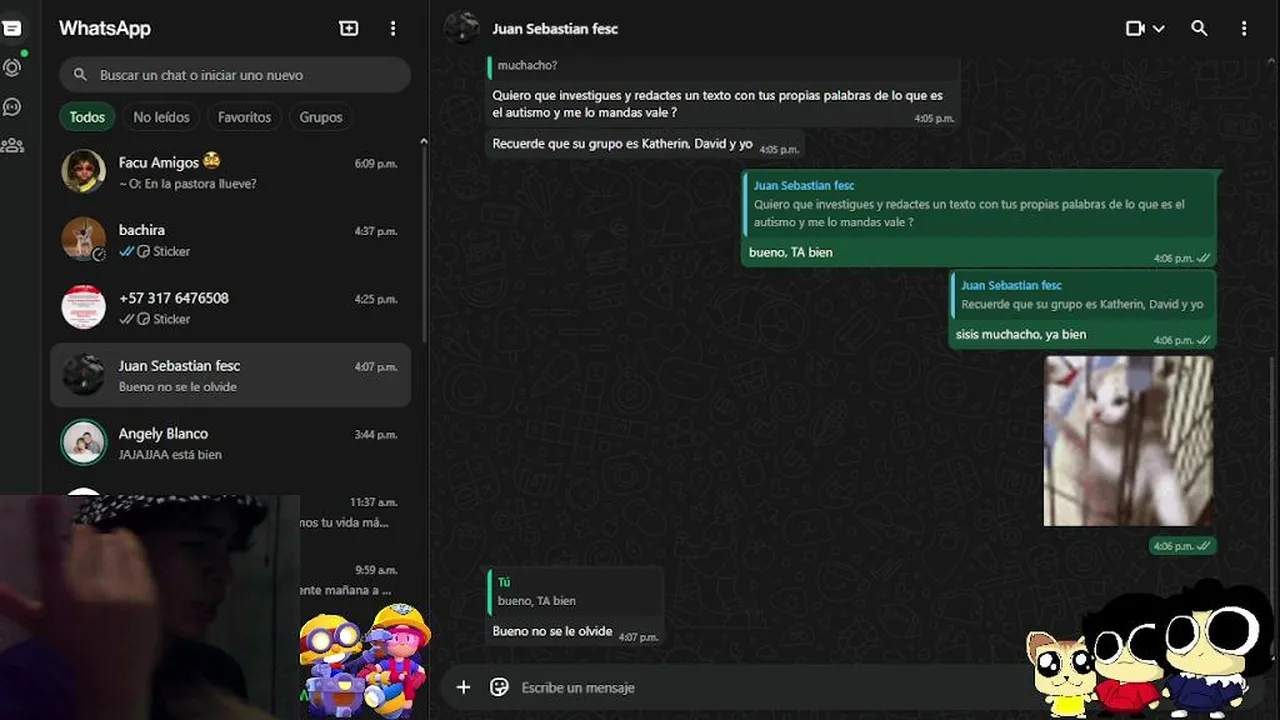Open the emoji and sticker picker

click(499, 687)
